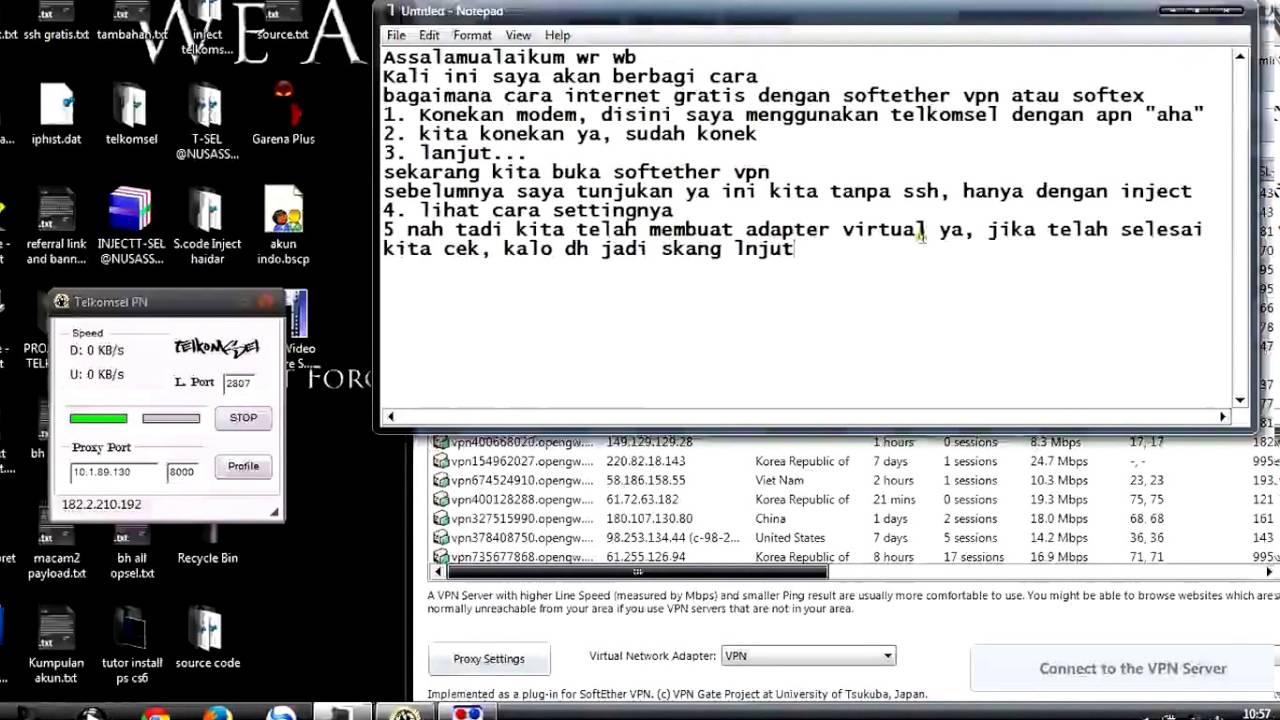Click the gray progress bar beside STOP

(x=171, y=418)
